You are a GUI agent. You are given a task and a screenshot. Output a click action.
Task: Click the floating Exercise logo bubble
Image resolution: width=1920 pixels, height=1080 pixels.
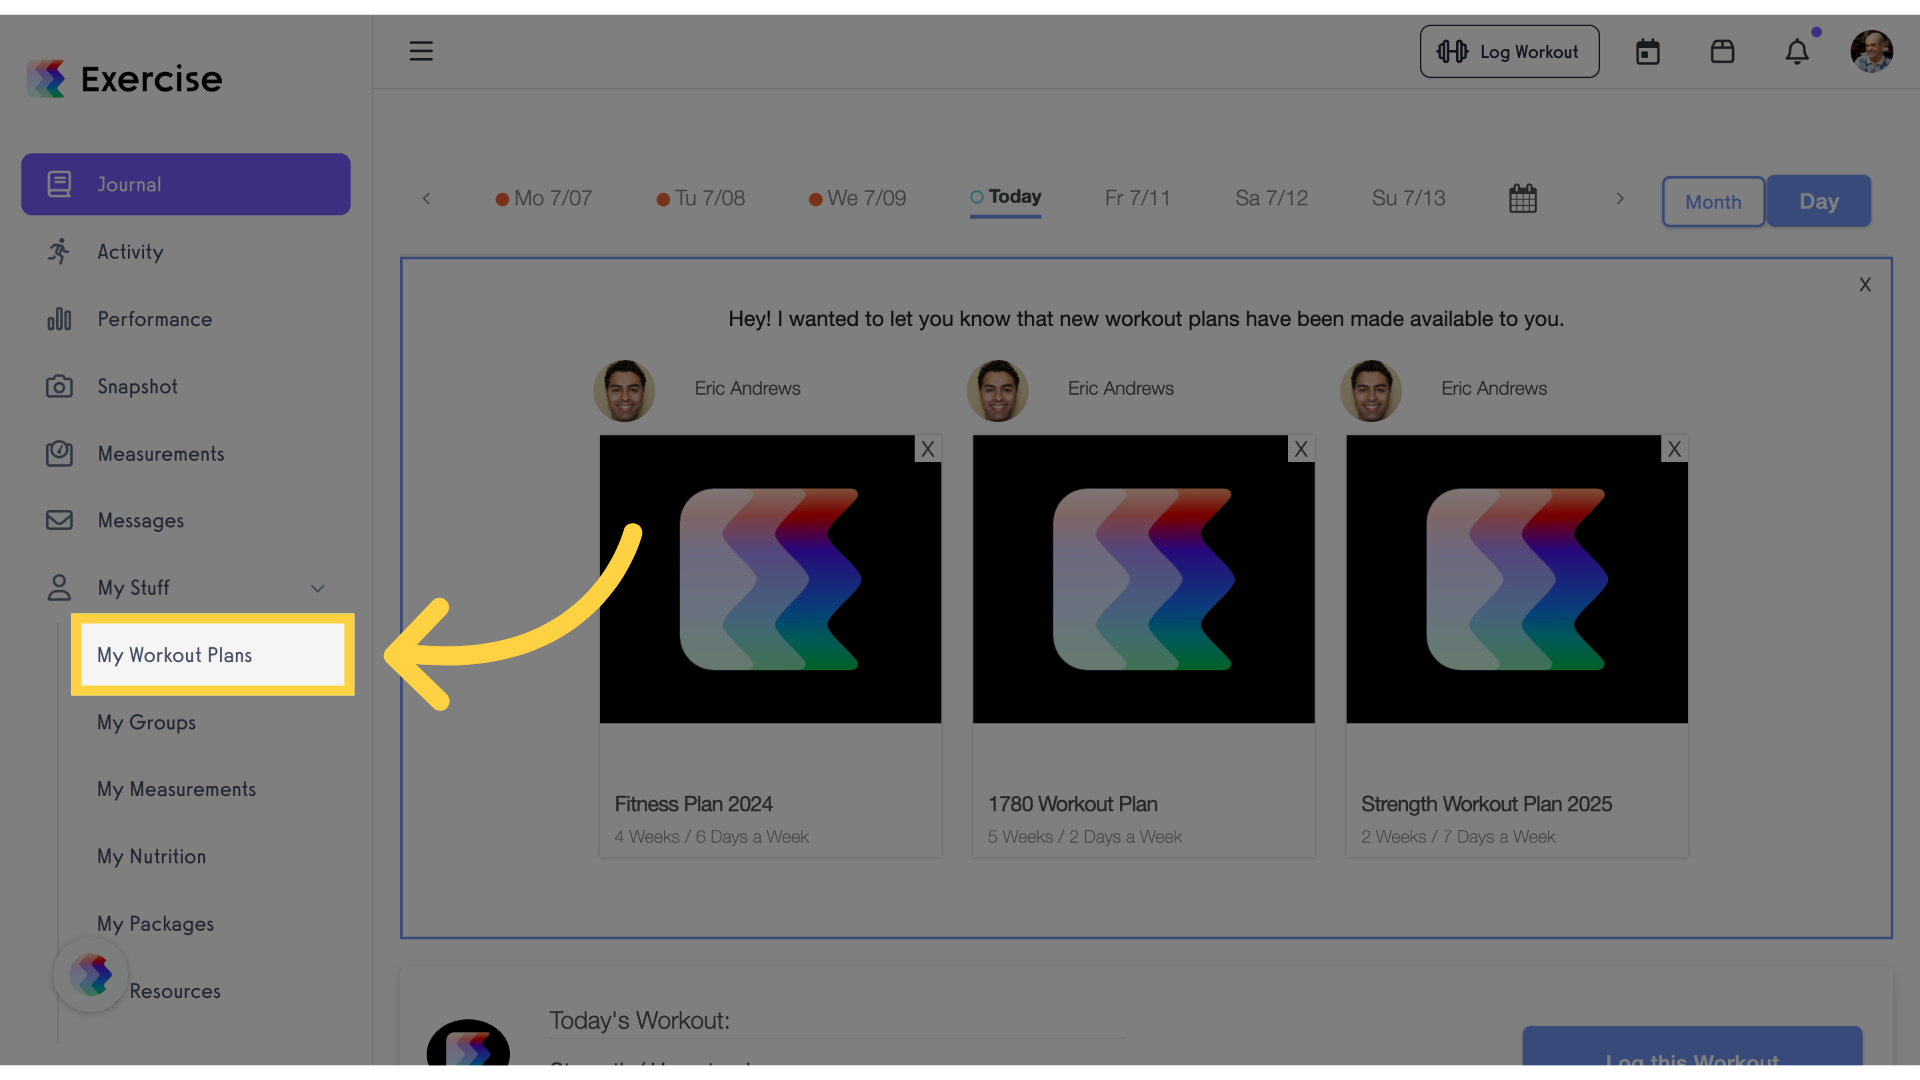91,974
